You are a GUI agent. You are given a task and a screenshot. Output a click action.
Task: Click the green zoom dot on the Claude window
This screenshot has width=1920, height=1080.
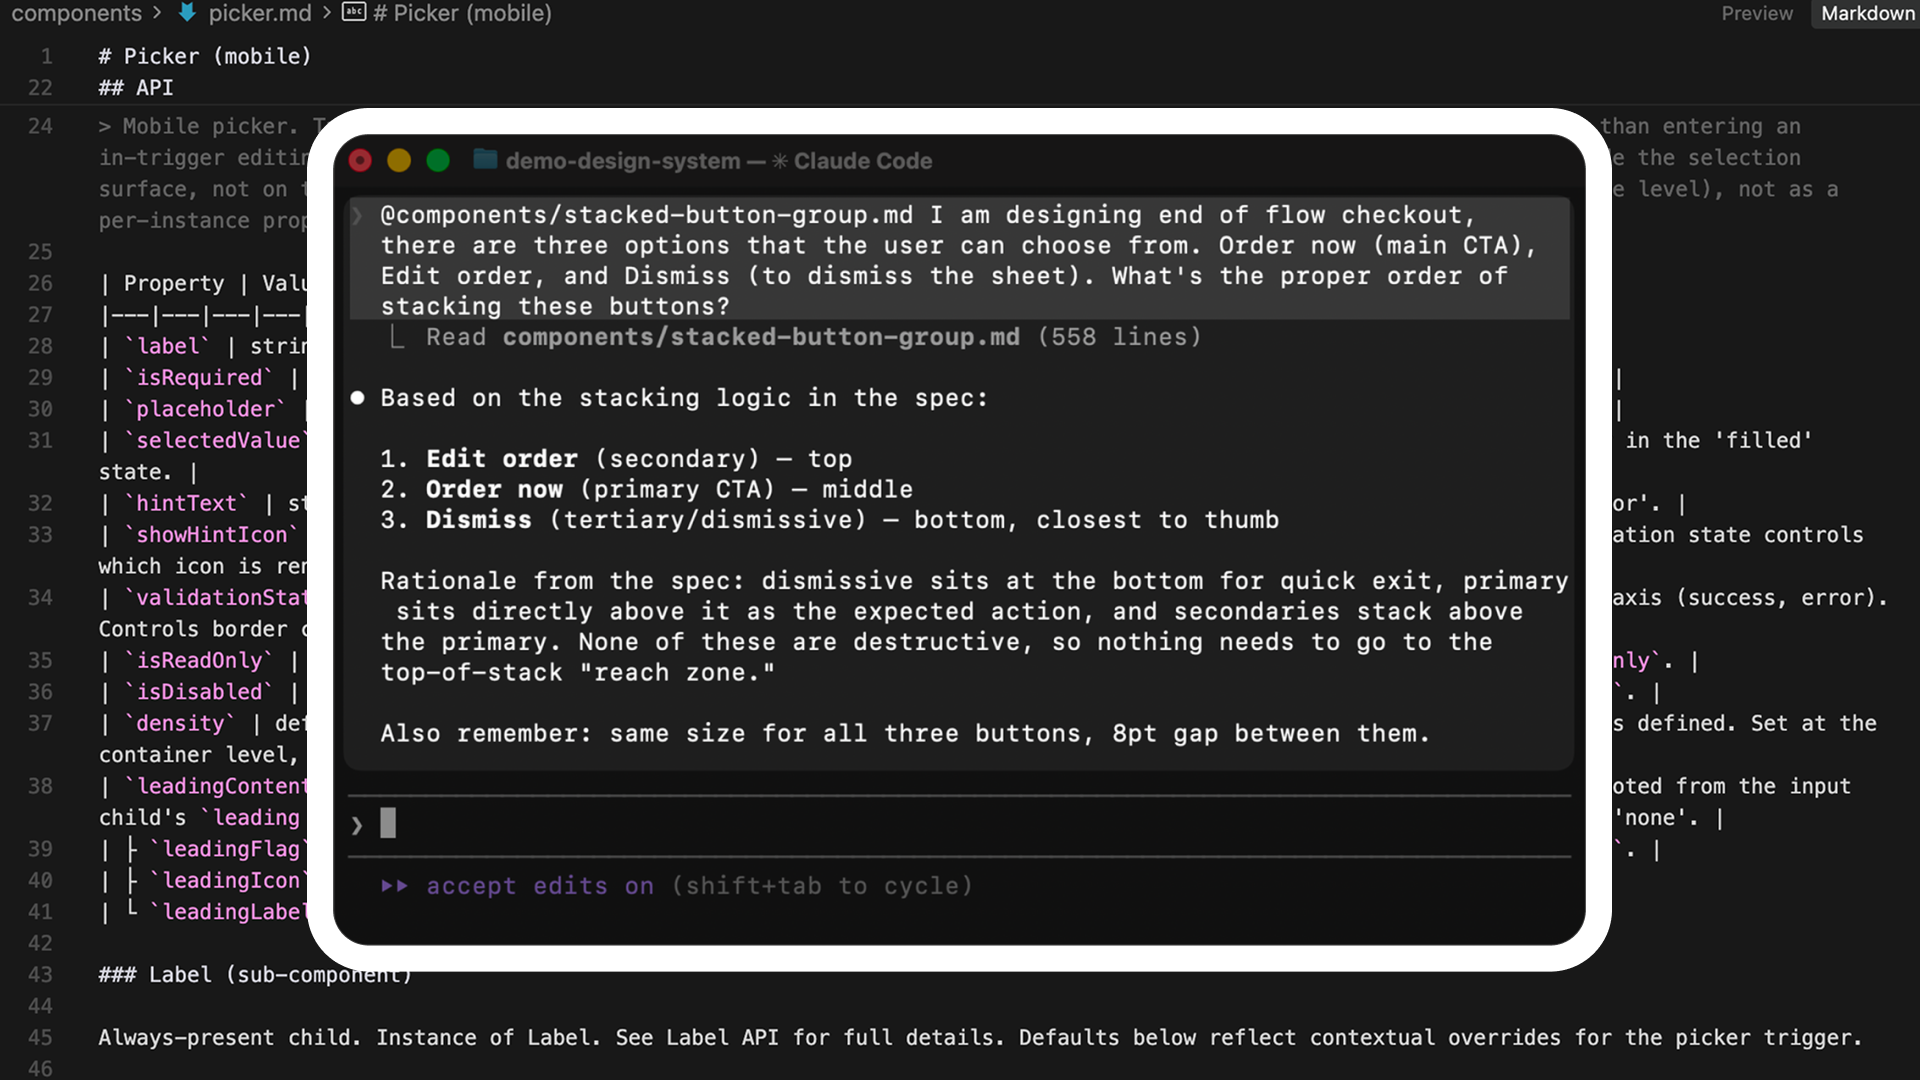click(437, 160)
